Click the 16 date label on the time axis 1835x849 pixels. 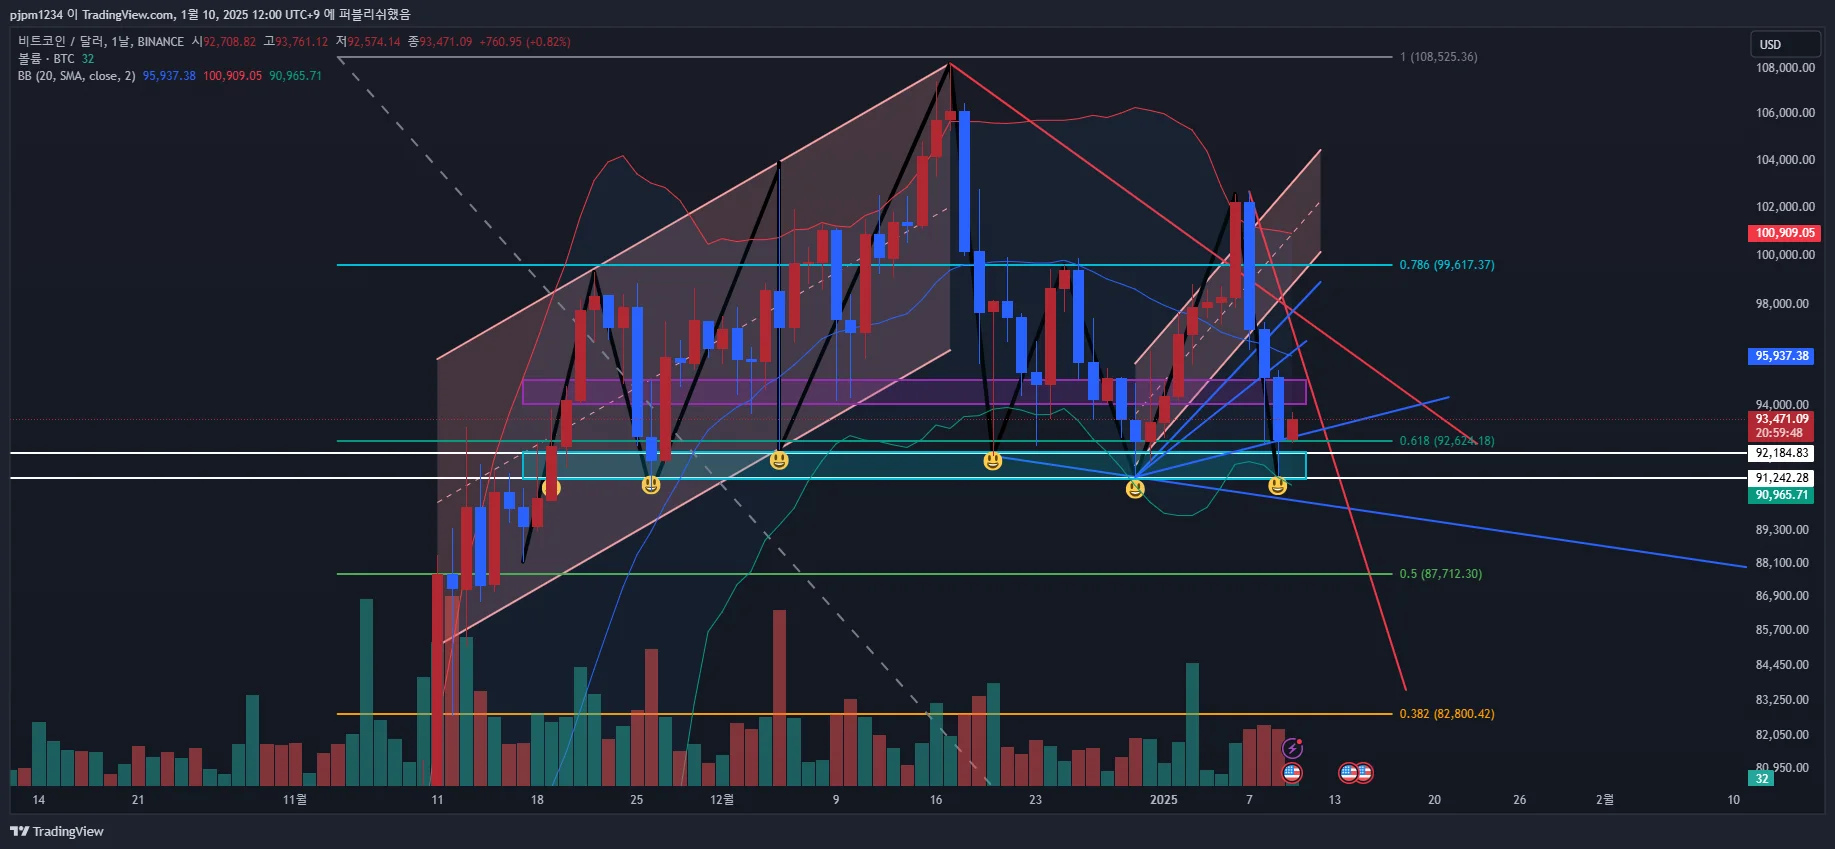click(x=936, y=800)
